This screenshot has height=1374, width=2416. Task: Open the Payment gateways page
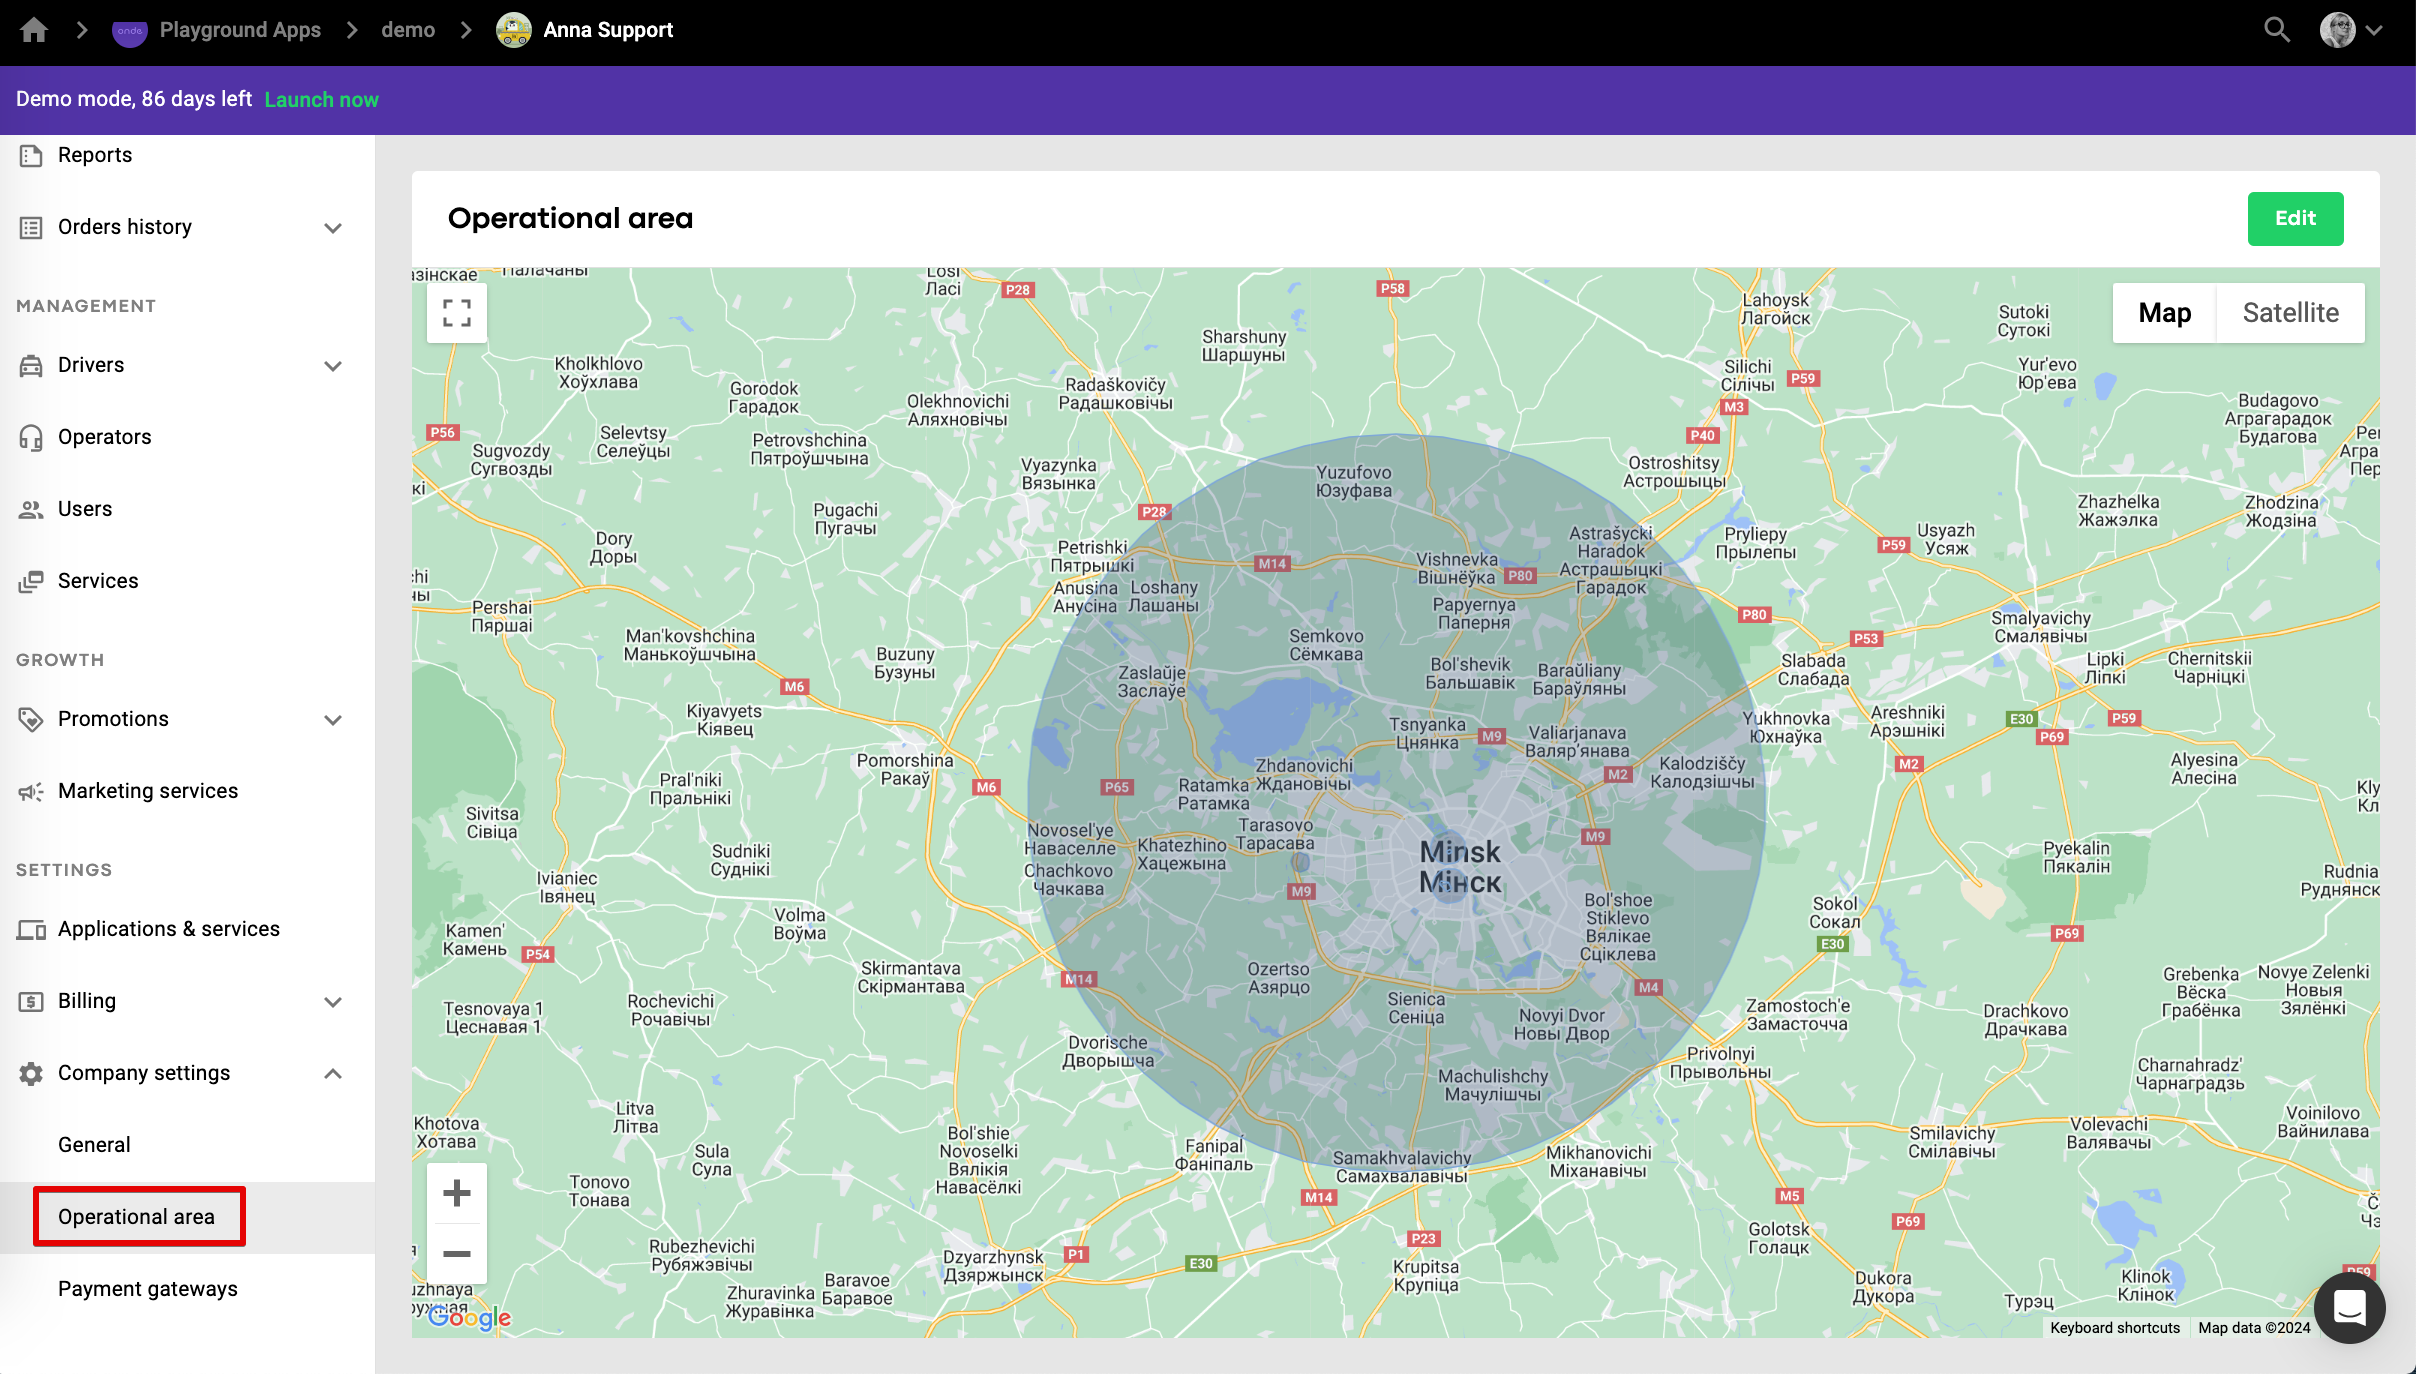[x=147, y=1289]
